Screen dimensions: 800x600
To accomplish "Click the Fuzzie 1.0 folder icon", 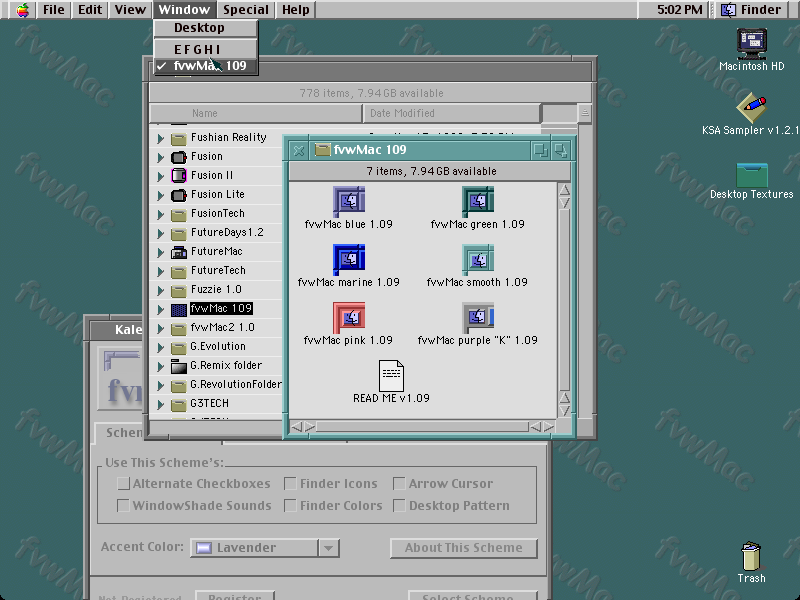I will [179, 290].
